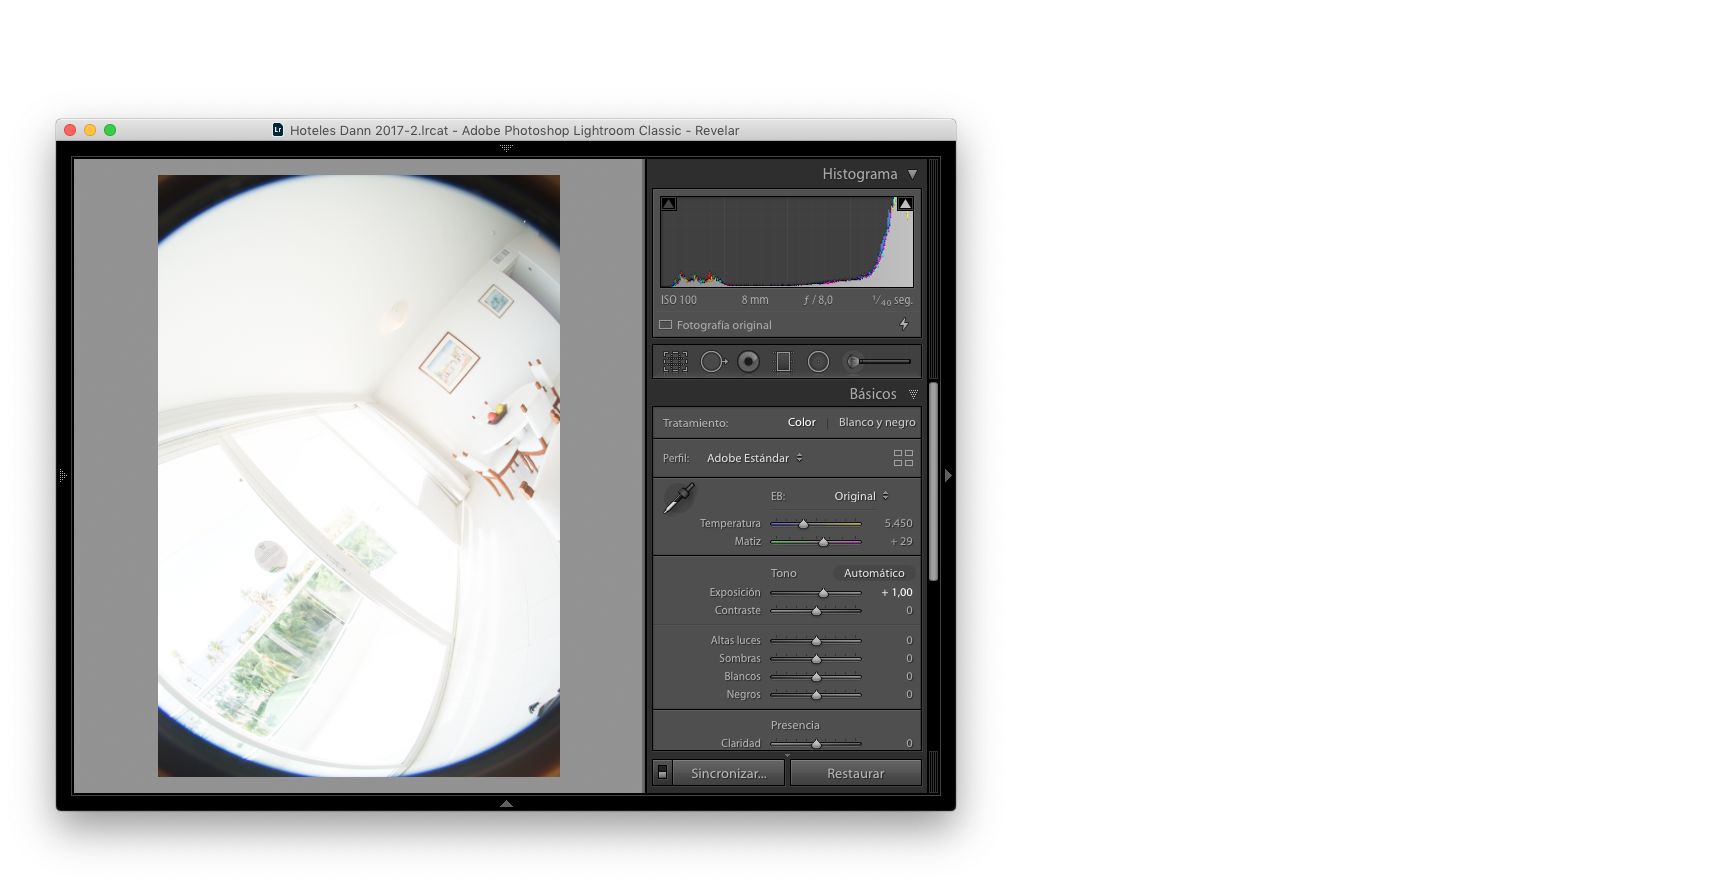Switch treatment to Blanco y negro

(876, 422)
